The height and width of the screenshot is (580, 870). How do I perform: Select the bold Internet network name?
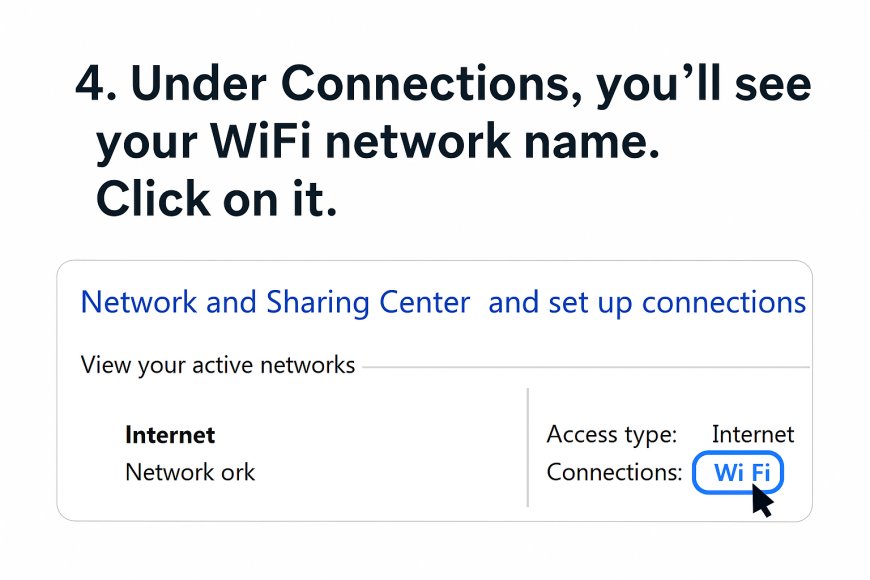tap(170, 435)
